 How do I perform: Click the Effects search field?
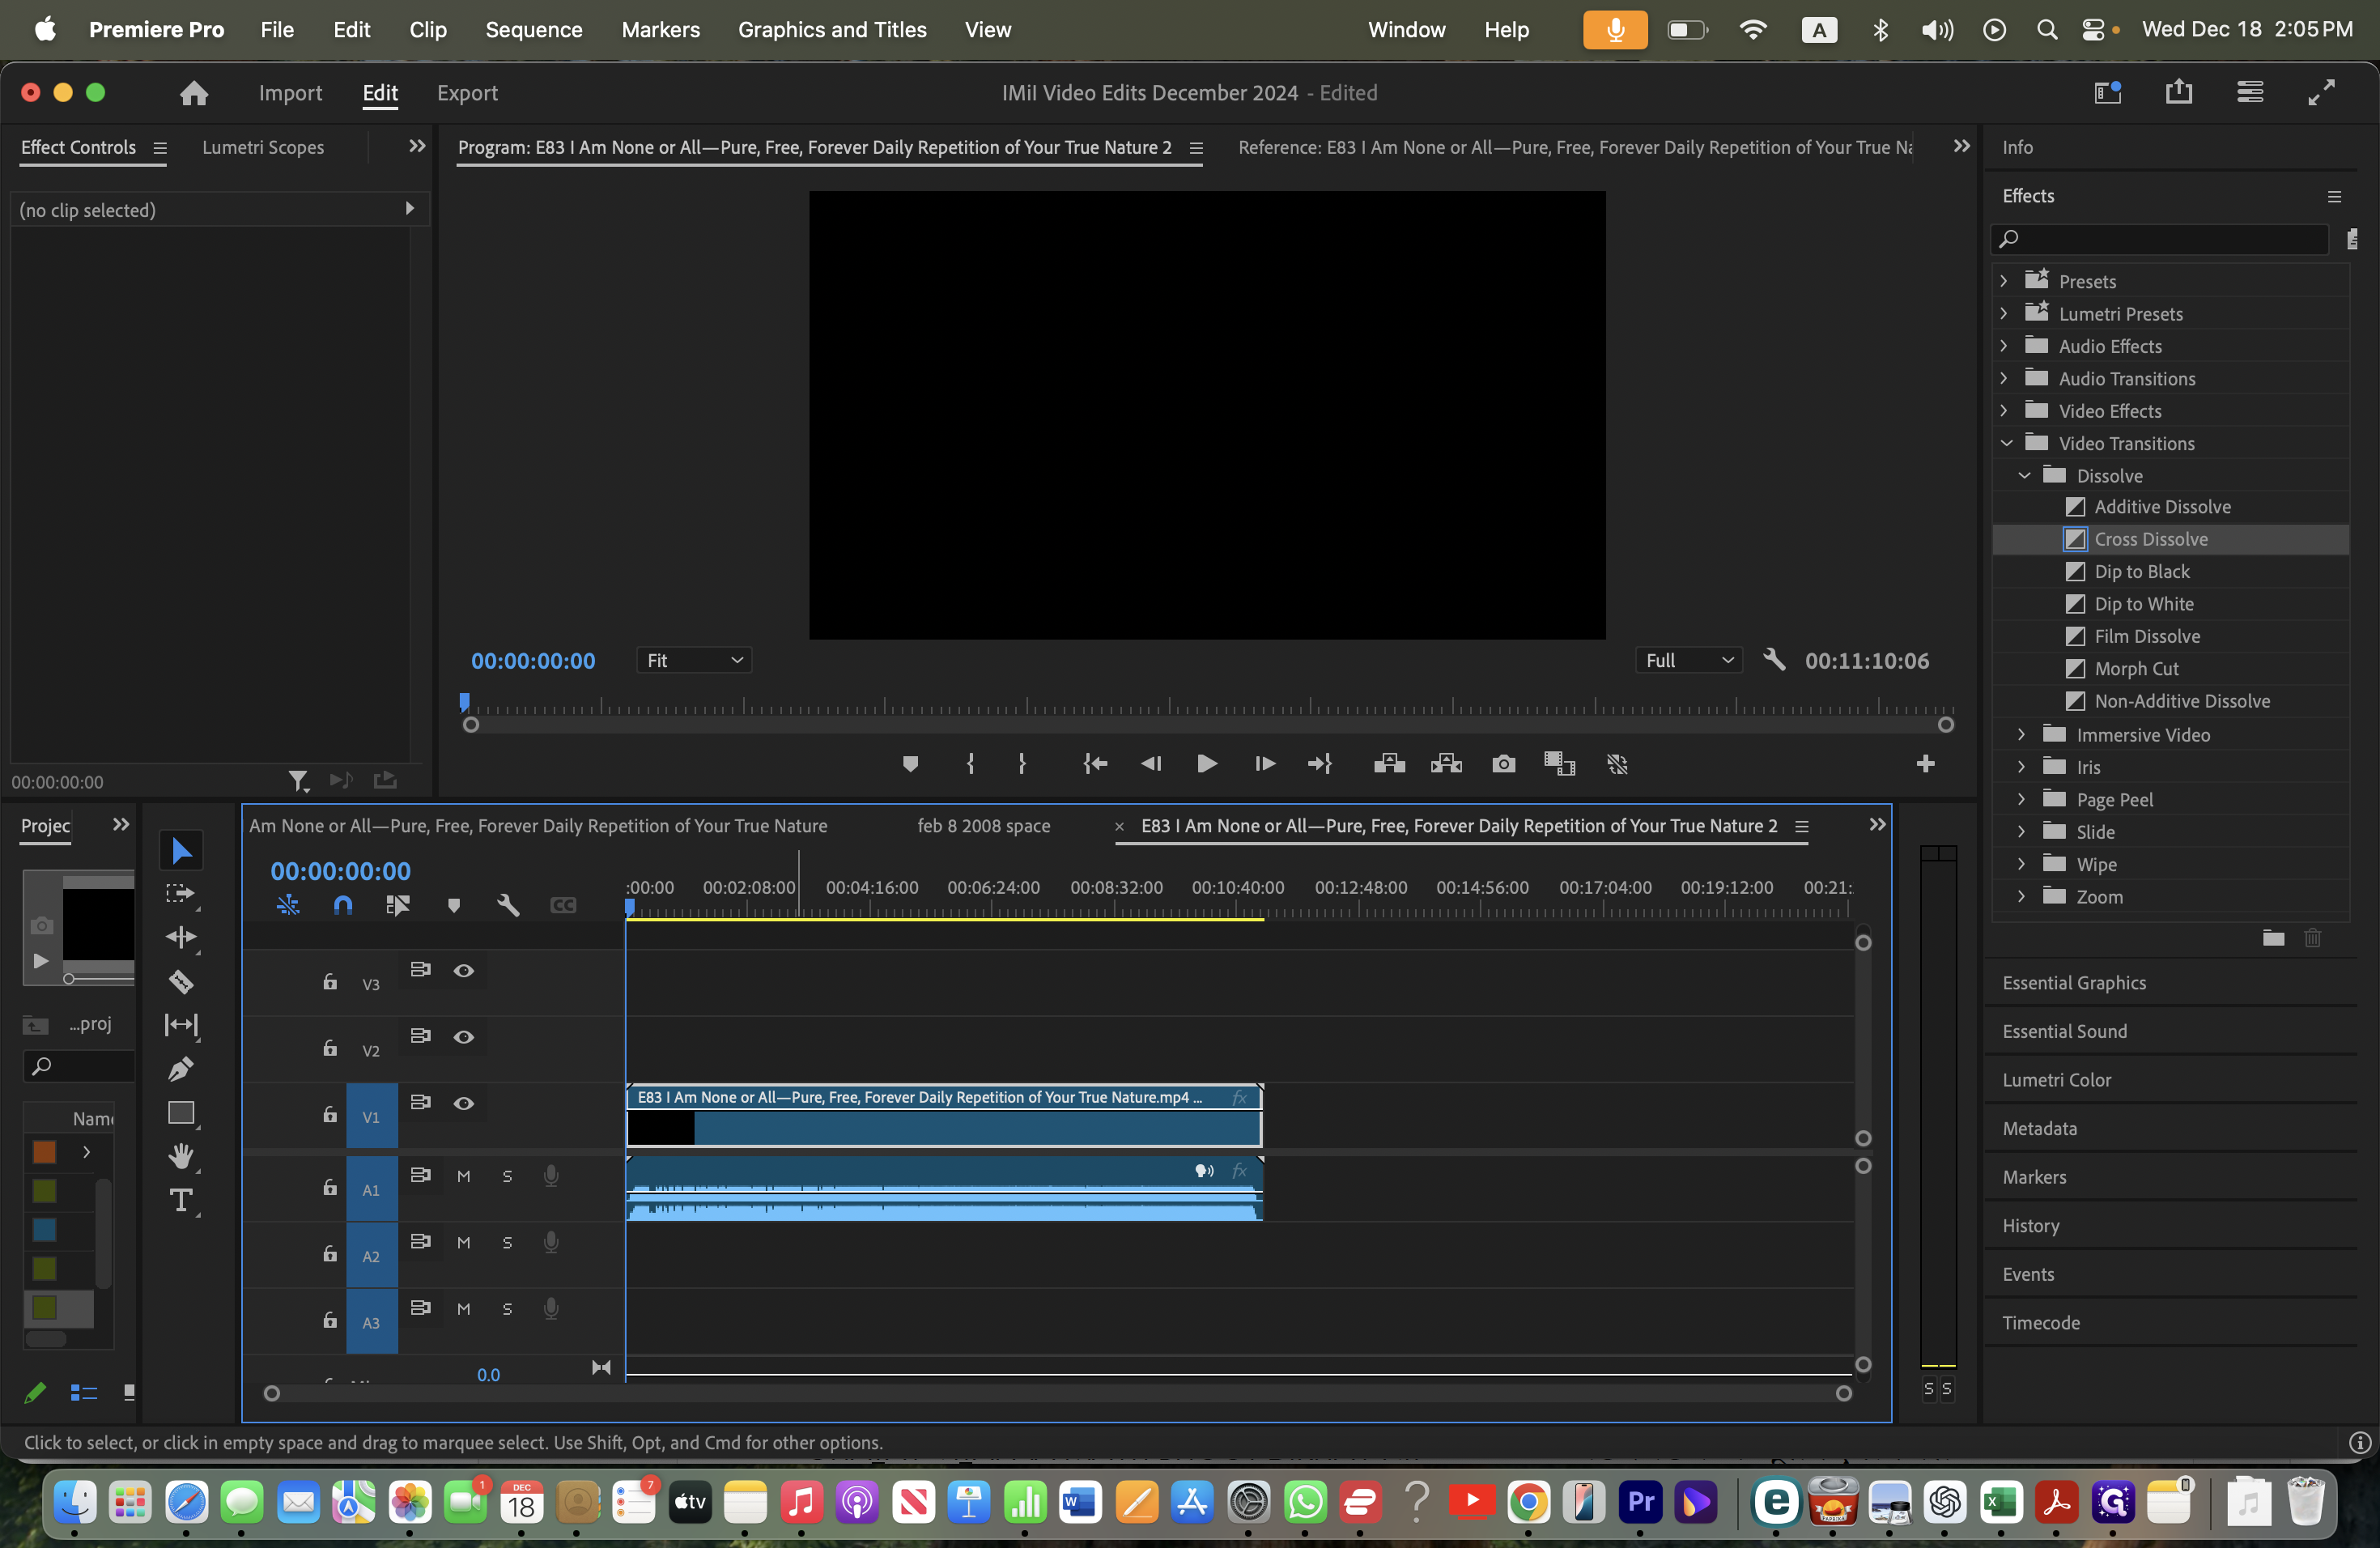(x=2161, y=238)
